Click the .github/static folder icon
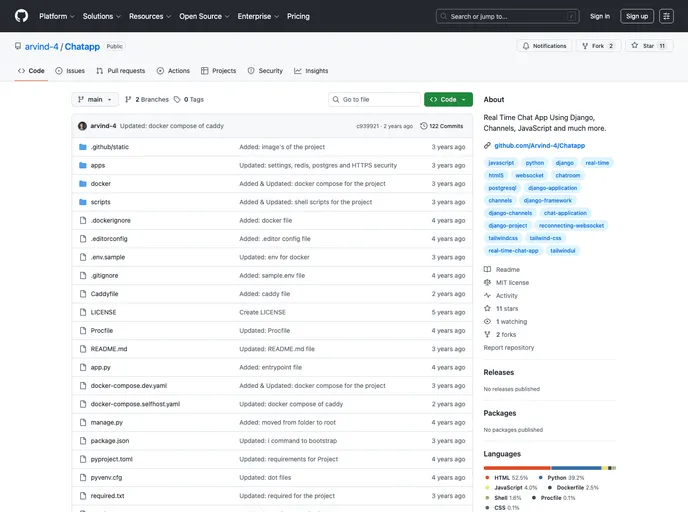This screenshot has width=688, height=512. coord(83,147)
